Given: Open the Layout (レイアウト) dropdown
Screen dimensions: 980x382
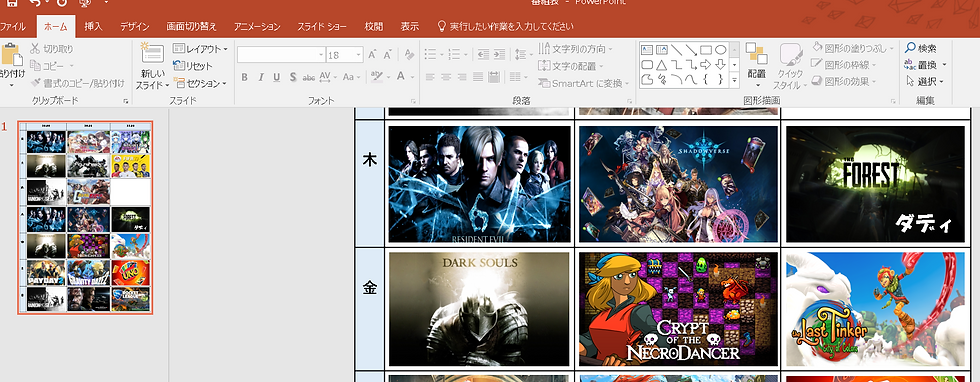Looking at the screenshot, I should [200, 49].
